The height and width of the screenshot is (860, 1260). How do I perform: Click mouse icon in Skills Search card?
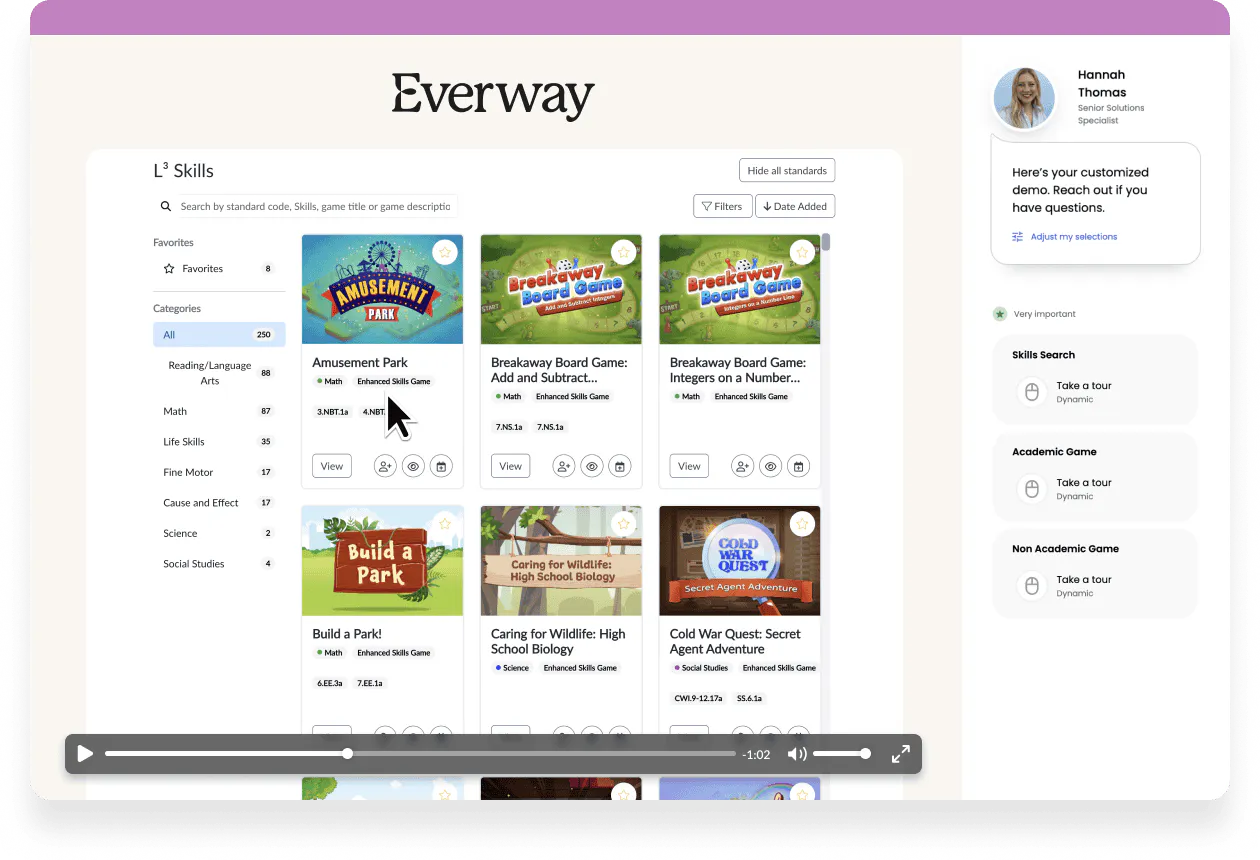(x=1031, y=391)
